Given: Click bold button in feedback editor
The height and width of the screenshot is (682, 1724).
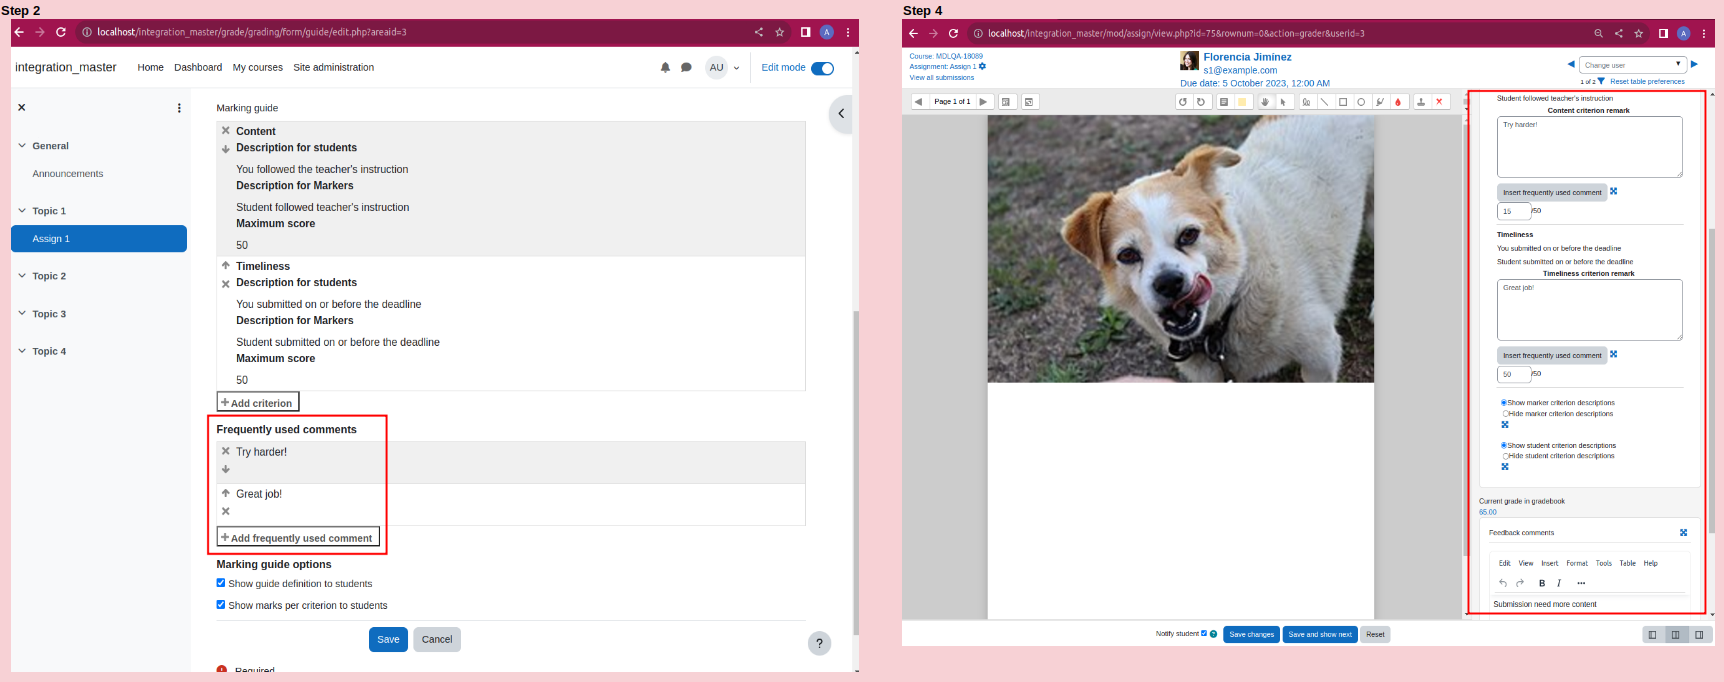Looking at the screenshot, I should (x=1542, y=583).
